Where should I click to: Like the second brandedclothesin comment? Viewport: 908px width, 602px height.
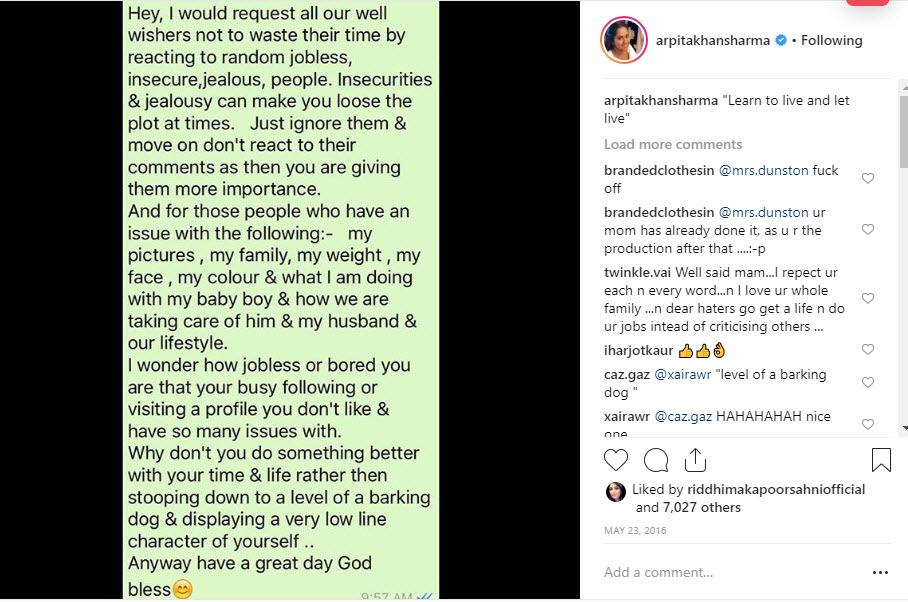pos(868,230)
